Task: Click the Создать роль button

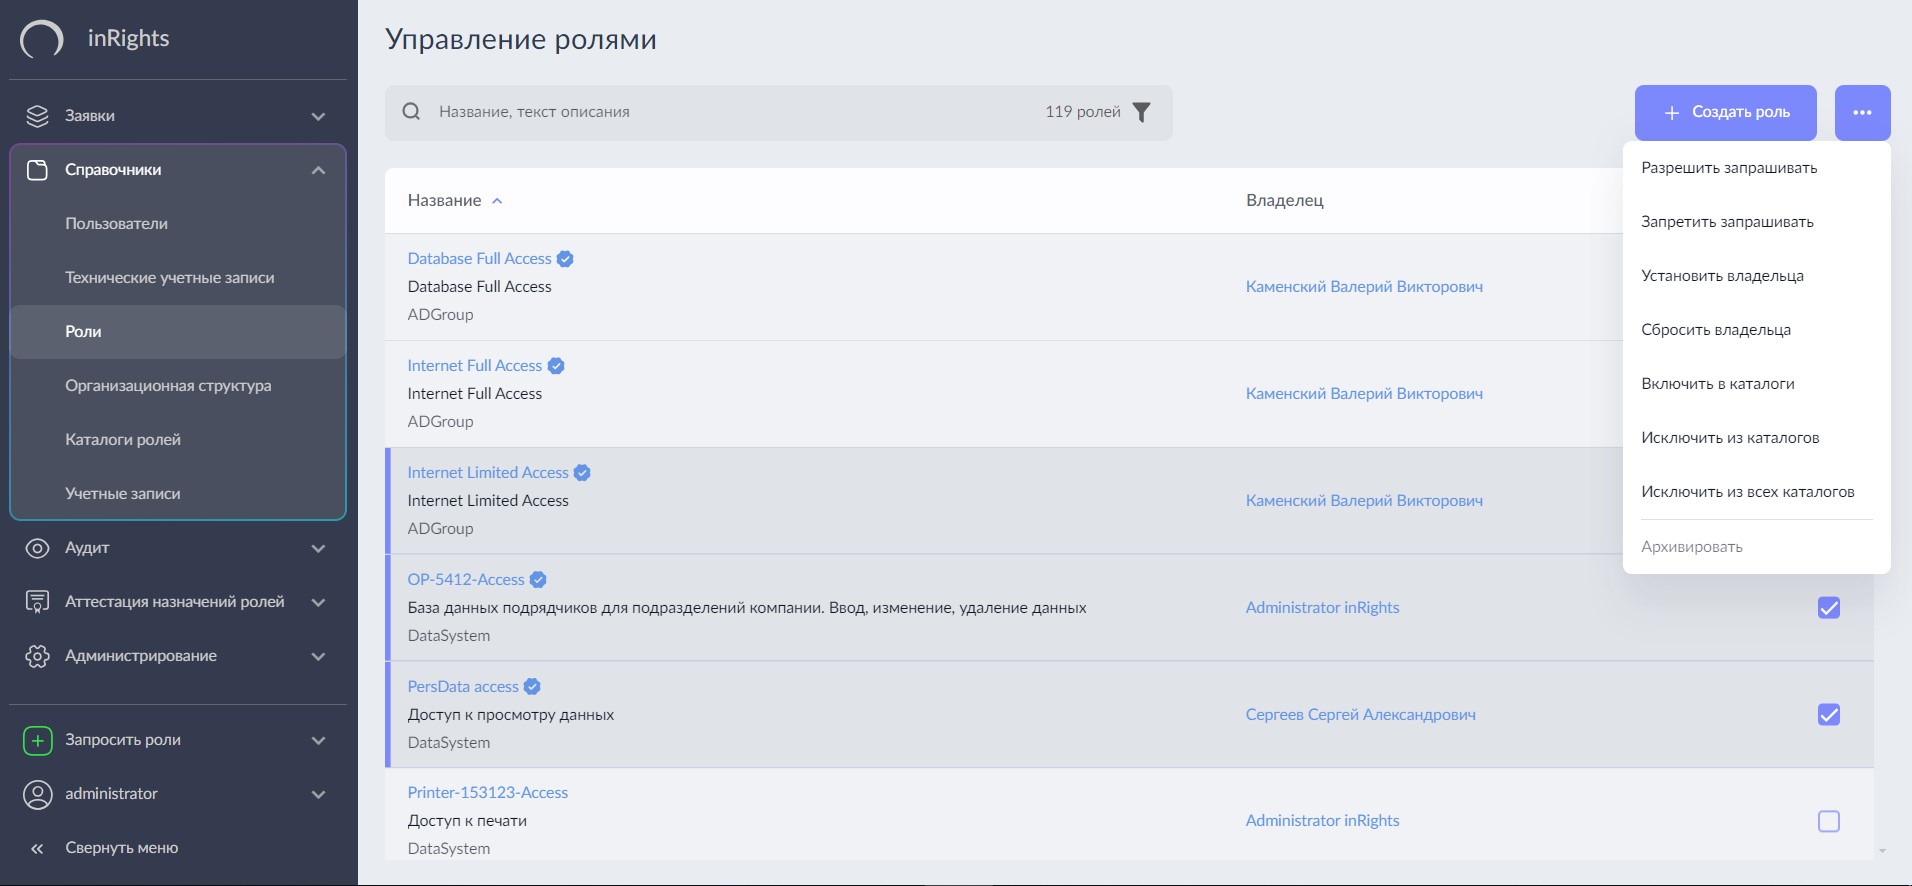Action: pos(1725,113)
